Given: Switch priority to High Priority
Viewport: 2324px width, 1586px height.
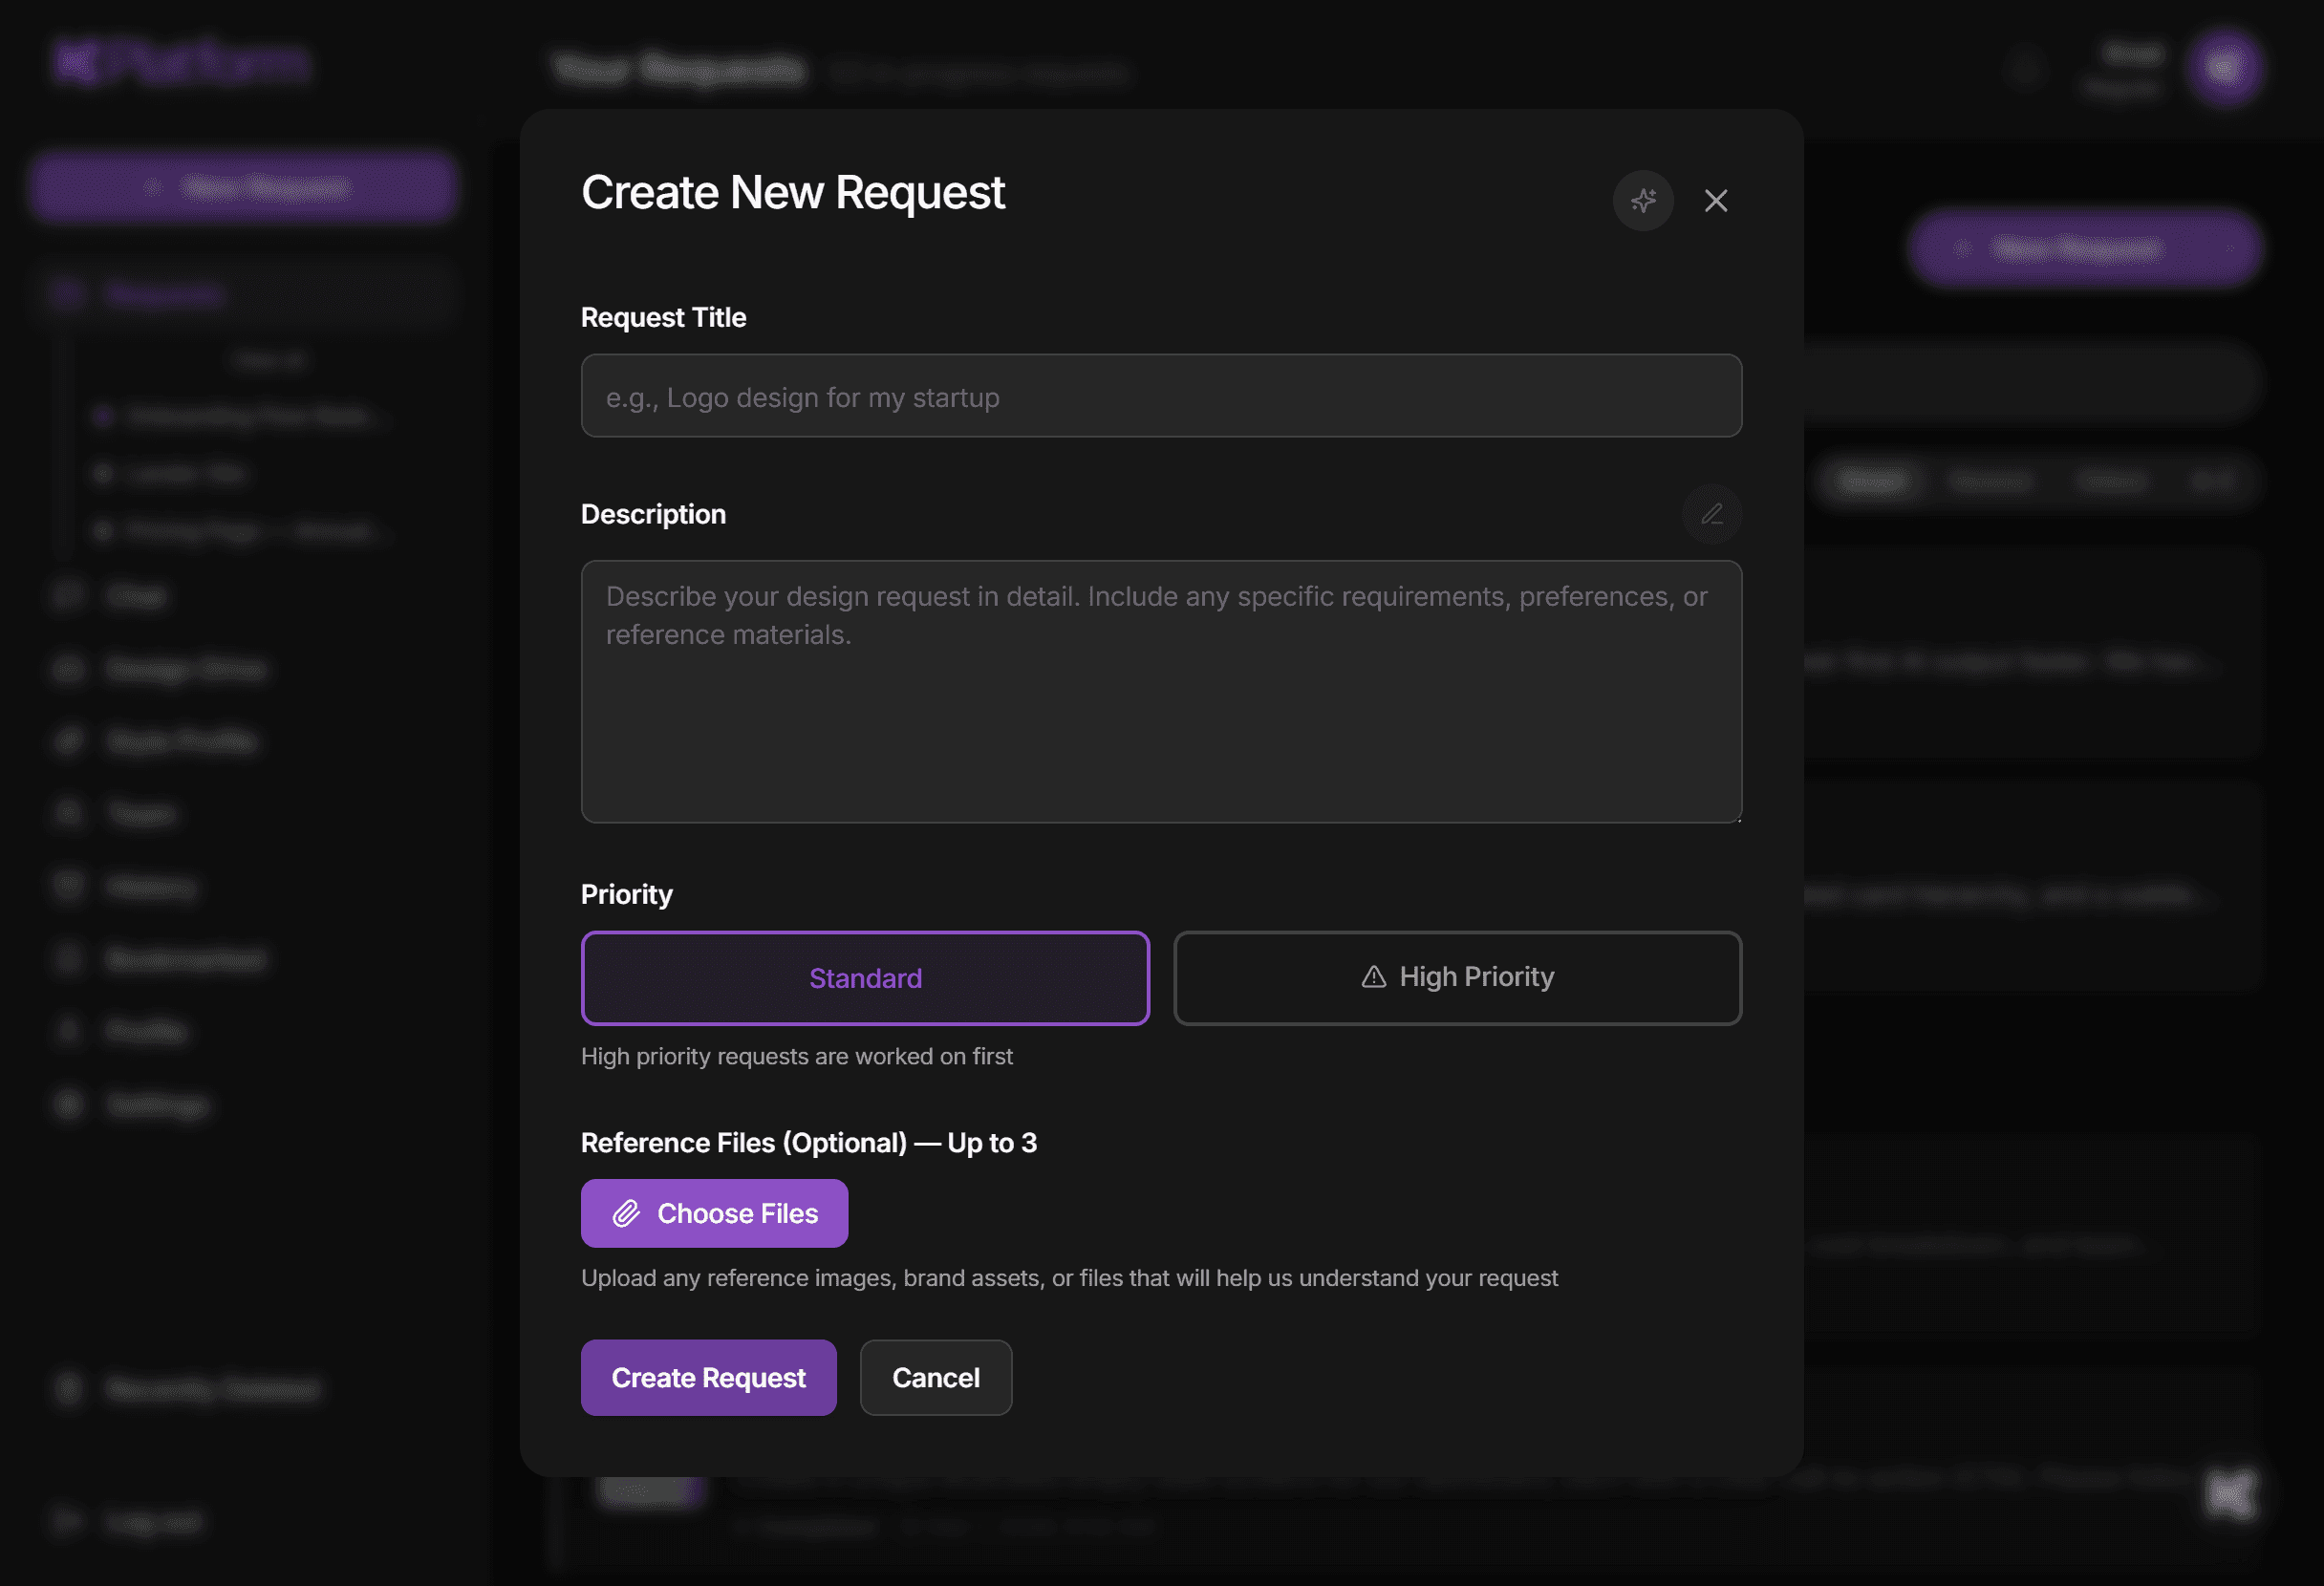Looking at the screenshot, I should (1458, 978).
